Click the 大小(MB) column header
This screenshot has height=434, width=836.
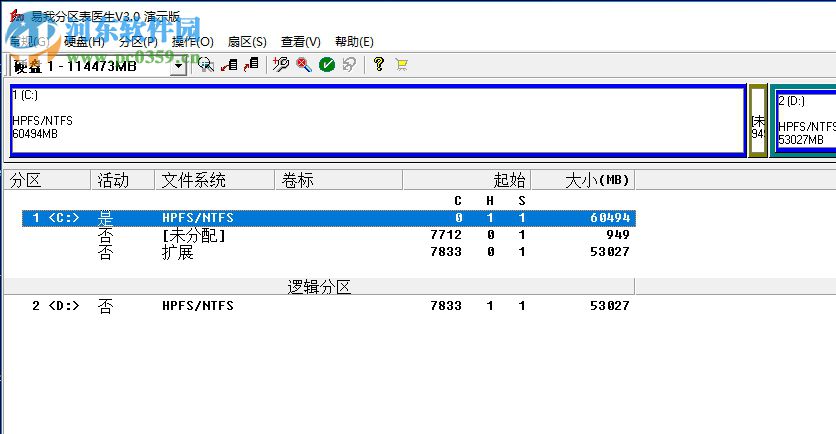tap(583, 180)
